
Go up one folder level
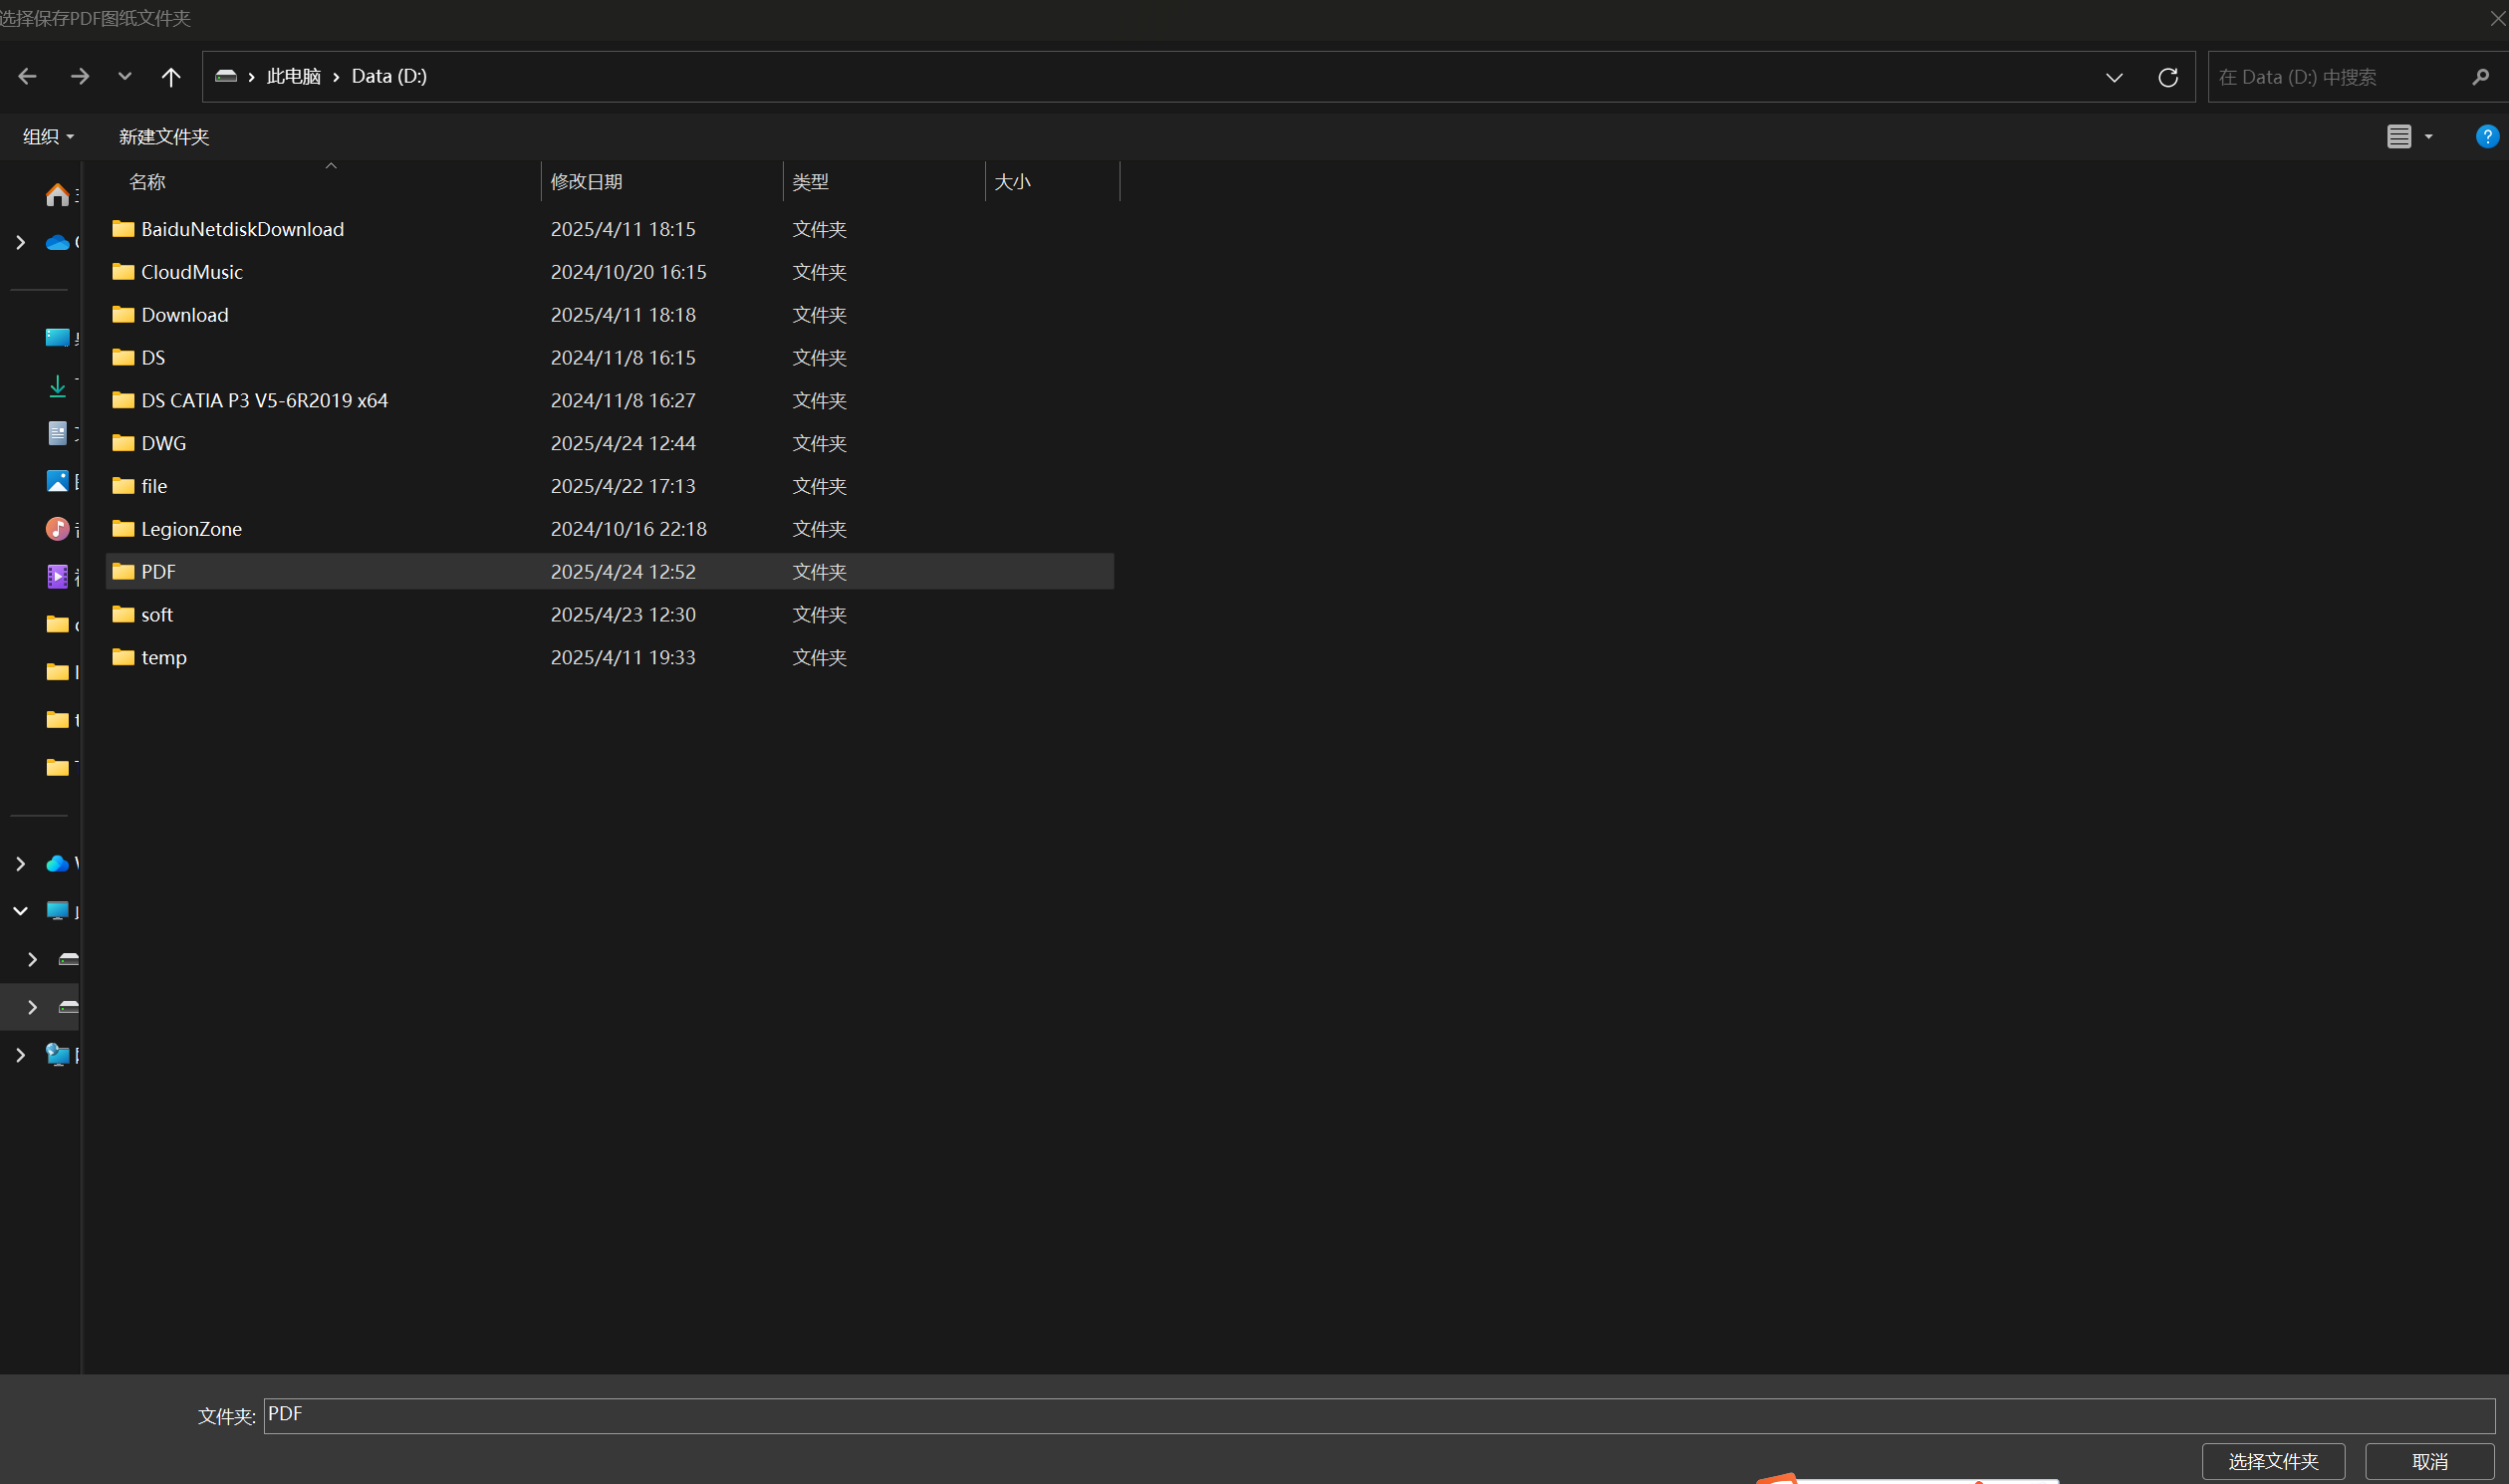click(x=171, y=76)
